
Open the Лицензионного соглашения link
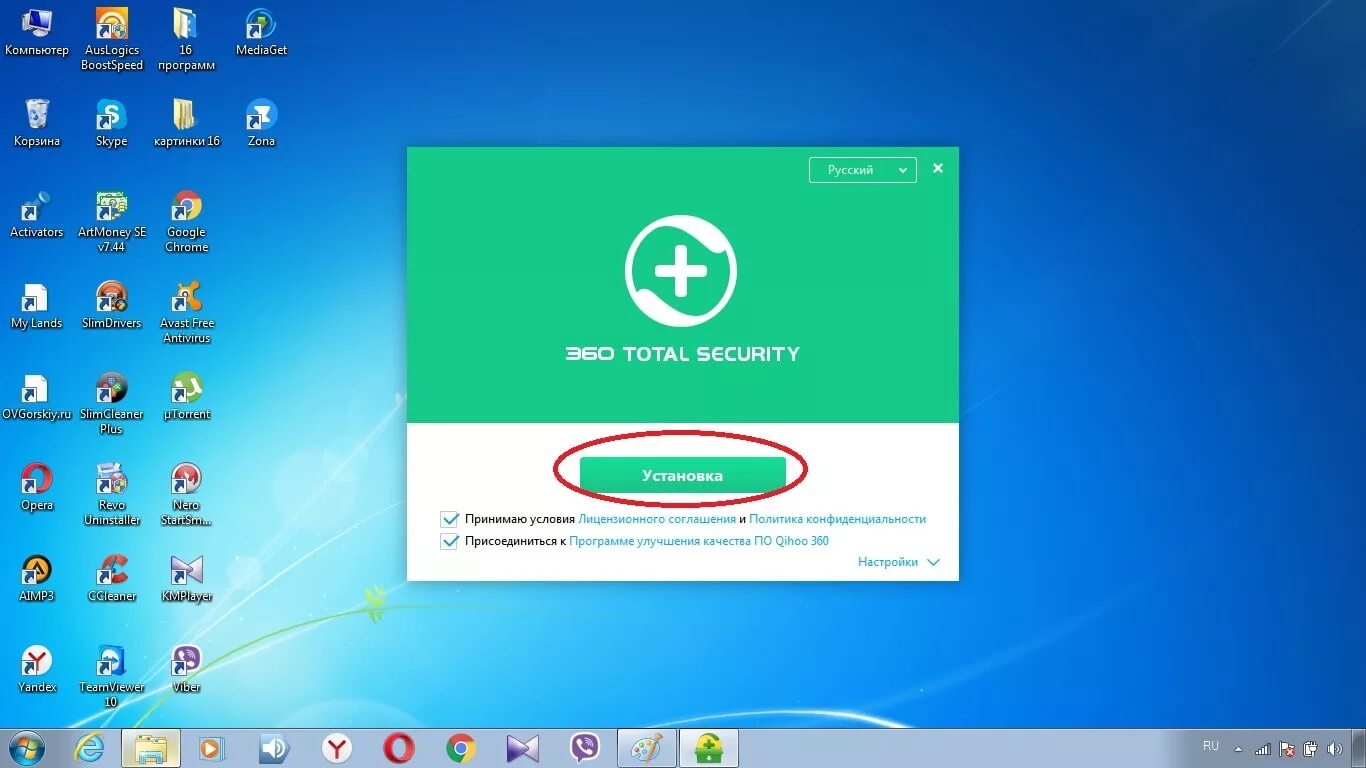coord(656,519)
